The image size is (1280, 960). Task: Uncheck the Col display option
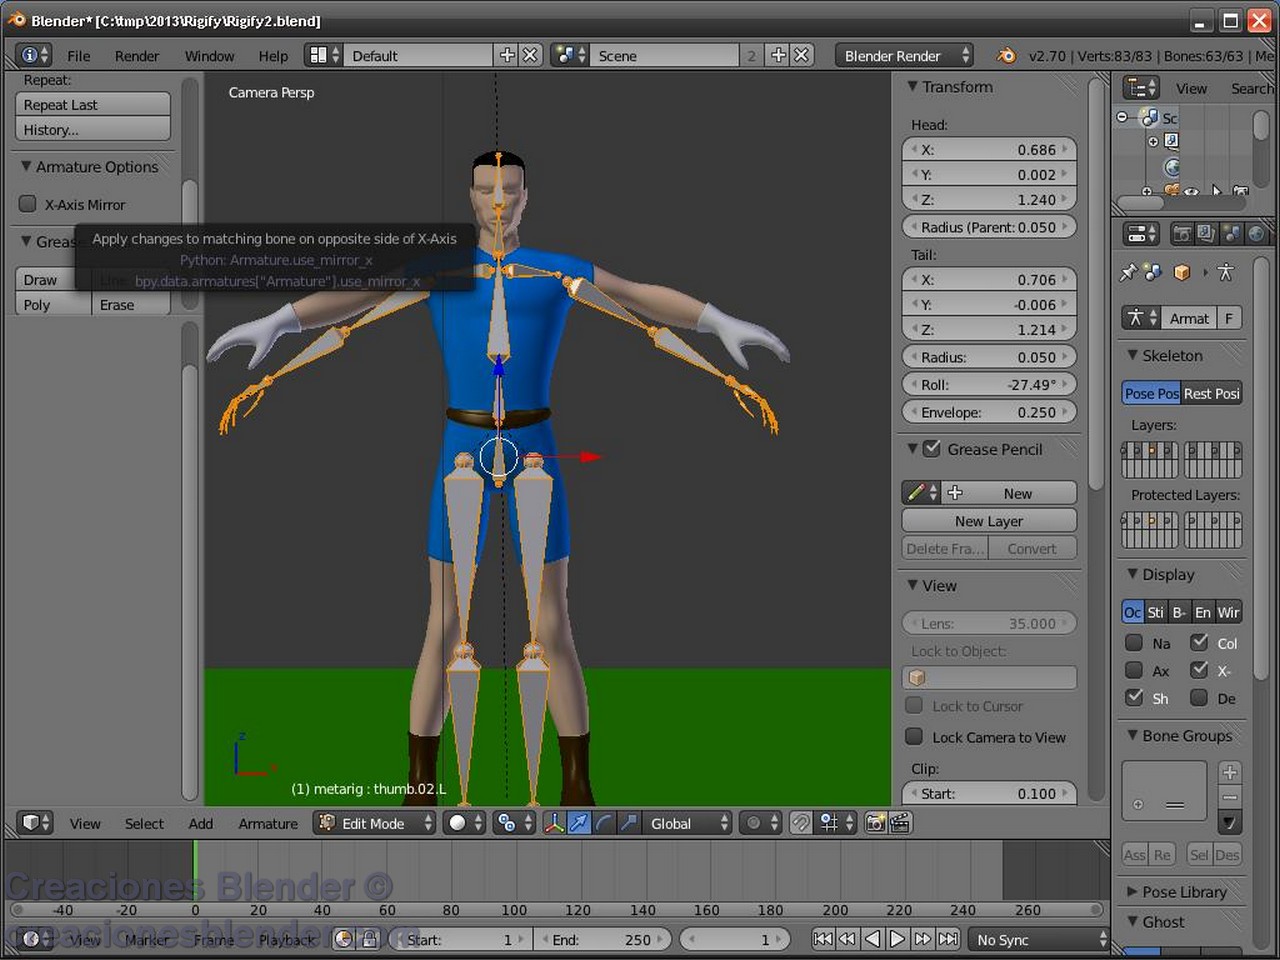pyautogui.click(x=1199, y=643)
